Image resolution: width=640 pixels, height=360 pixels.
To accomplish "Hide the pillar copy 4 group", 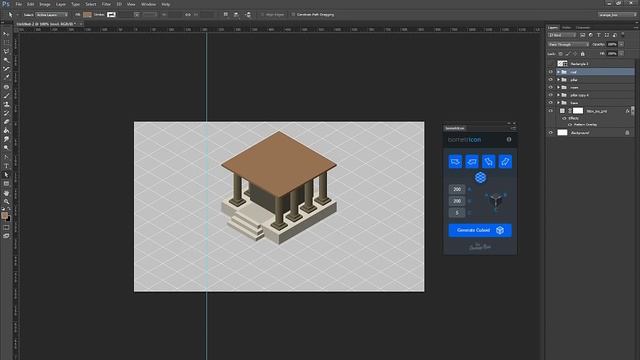I will pyautogui.click(x=551, y=95).
